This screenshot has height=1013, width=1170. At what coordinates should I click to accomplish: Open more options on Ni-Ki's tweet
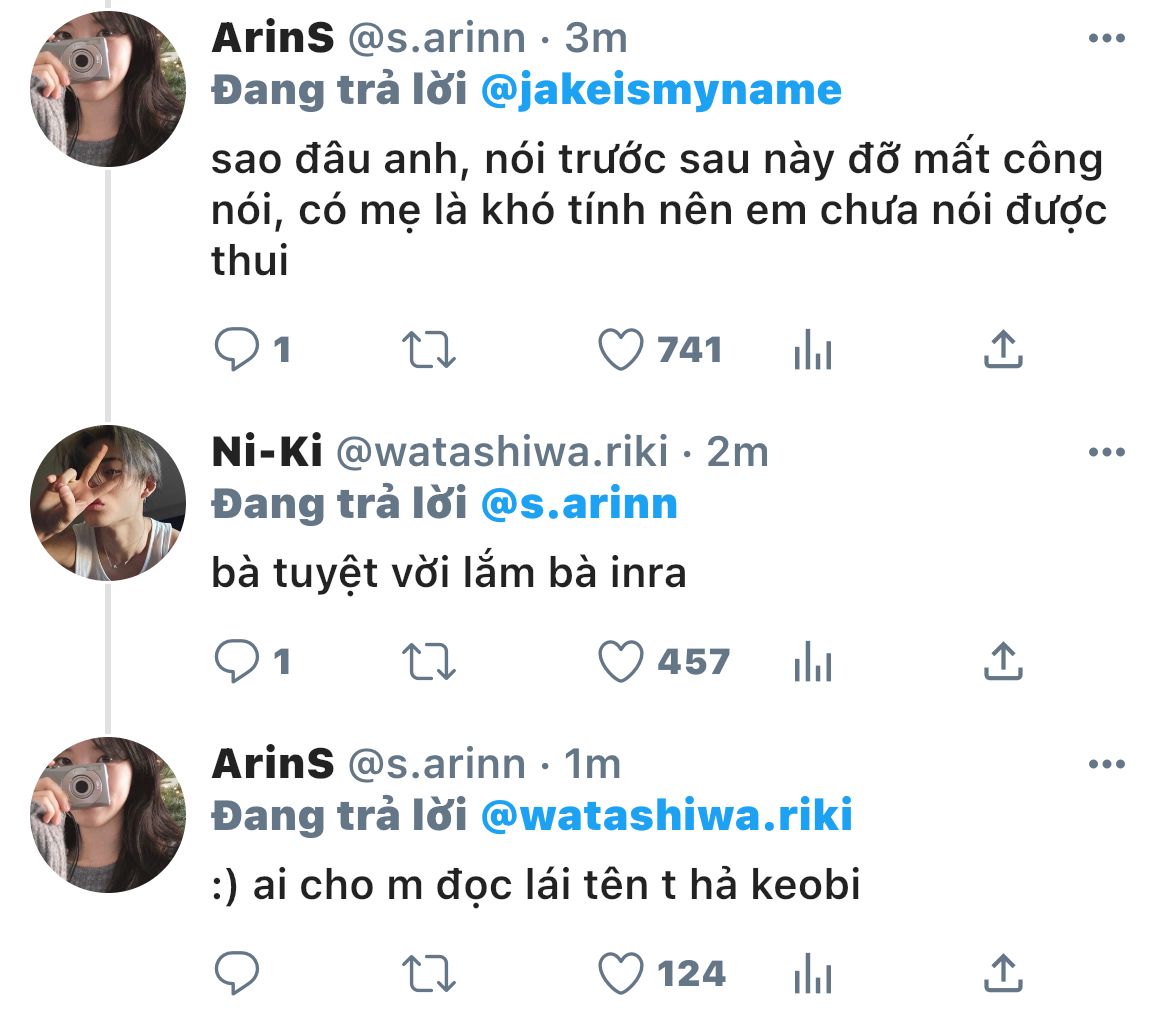(x=1106, y=453)
